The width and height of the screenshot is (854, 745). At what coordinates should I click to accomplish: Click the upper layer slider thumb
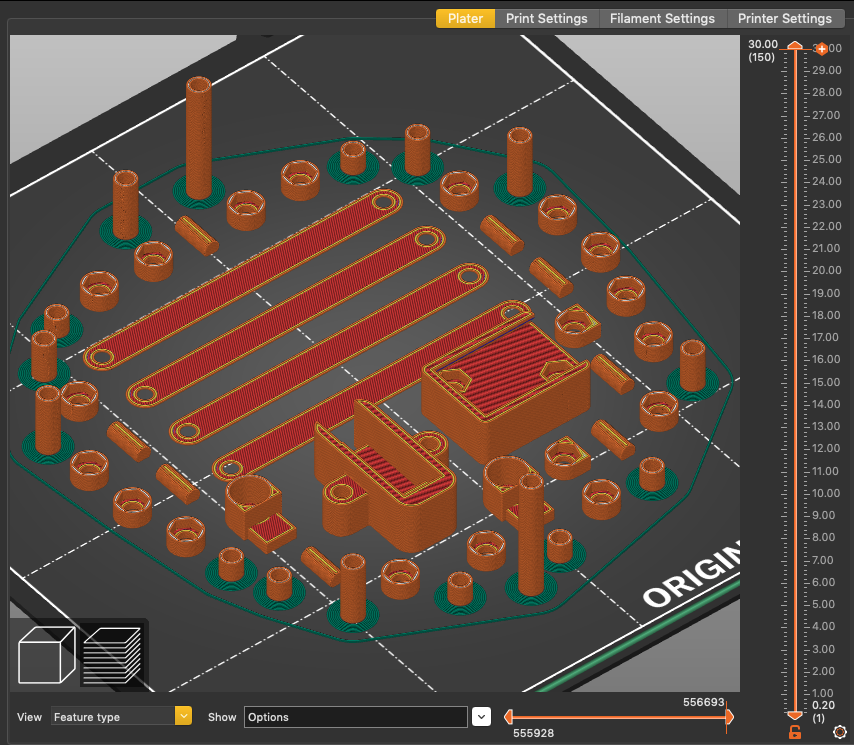click(795, 46)
